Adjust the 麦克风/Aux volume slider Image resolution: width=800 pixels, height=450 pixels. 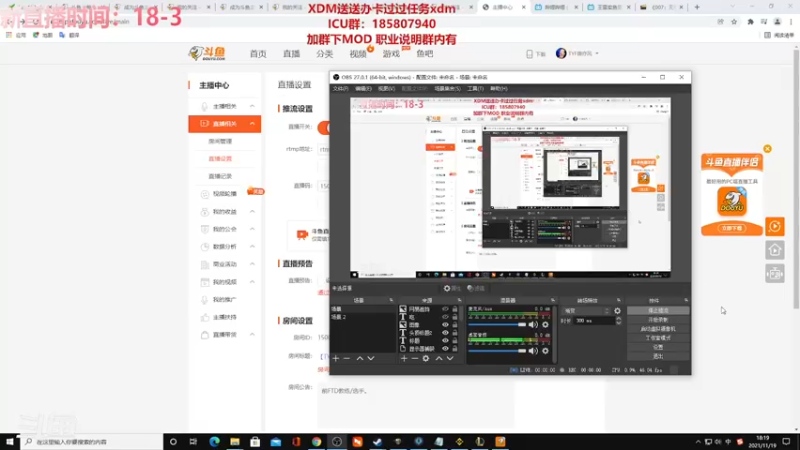click(x=497, y=324)
